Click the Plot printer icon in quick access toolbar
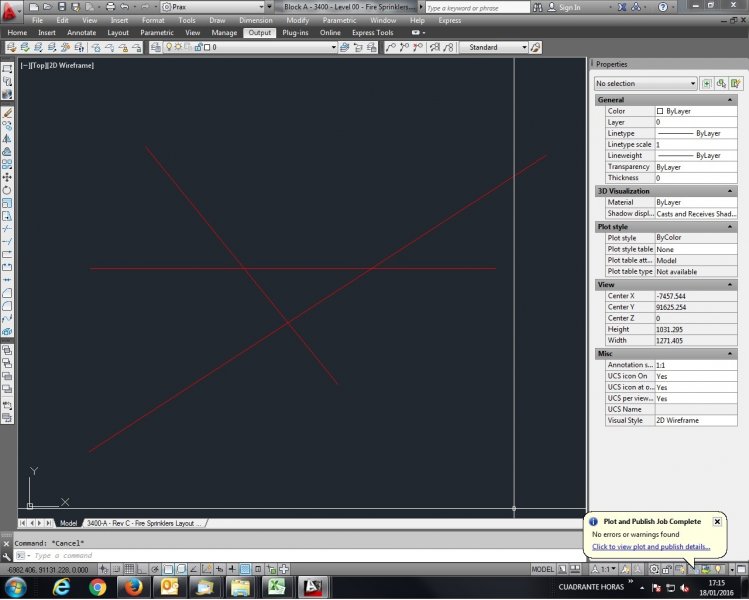The height and width of the screenshot is (600, 749). pyautogui.click(x=110, y=7)
